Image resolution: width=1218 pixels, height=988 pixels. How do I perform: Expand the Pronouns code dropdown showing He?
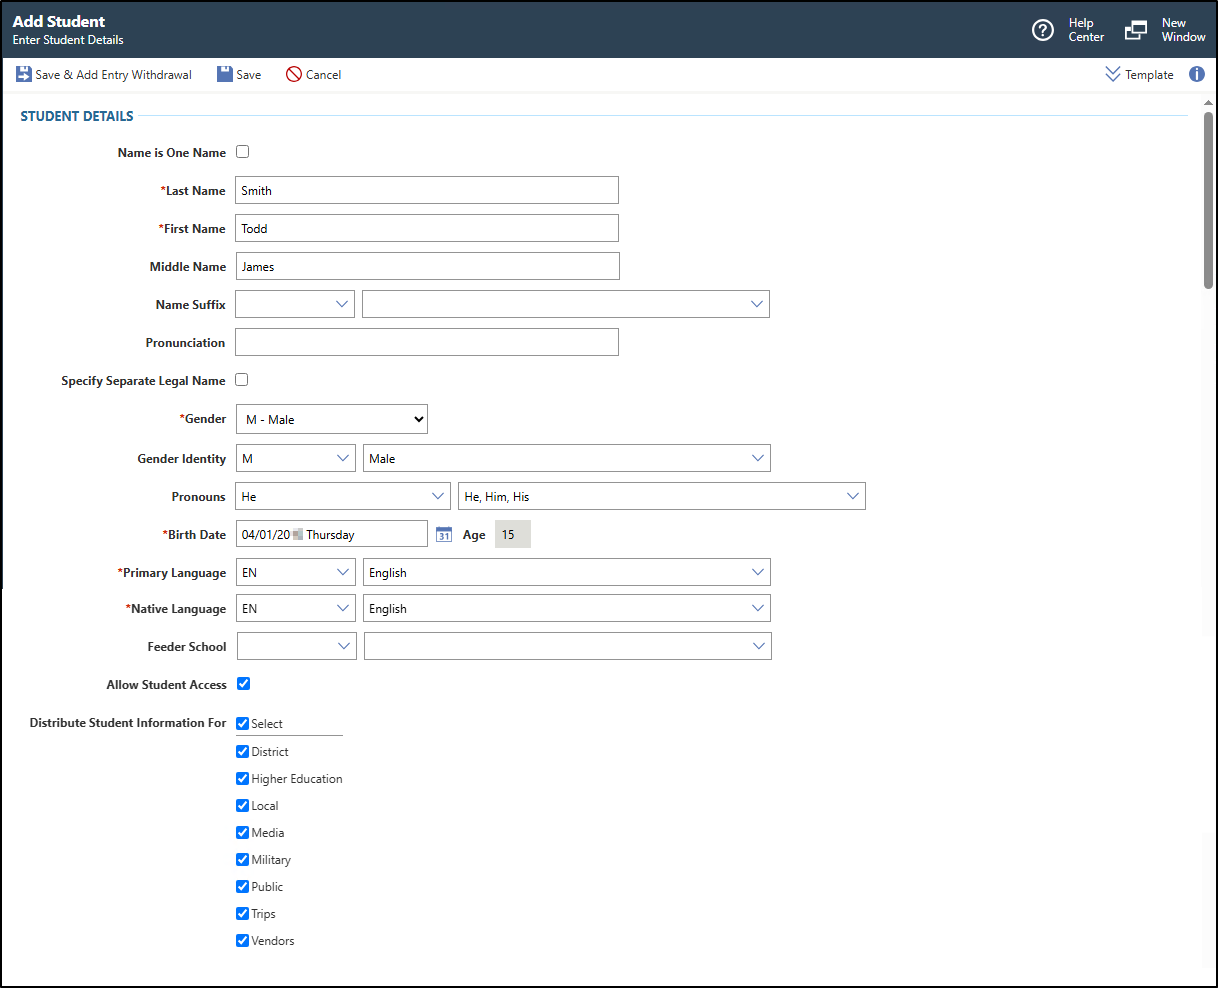click(x=343, y=497)
